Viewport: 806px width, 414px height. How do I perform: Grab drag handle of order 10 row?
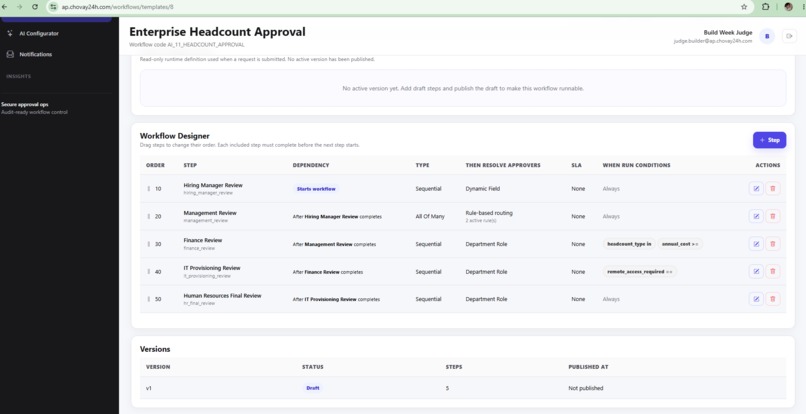(x=149, y=189)
